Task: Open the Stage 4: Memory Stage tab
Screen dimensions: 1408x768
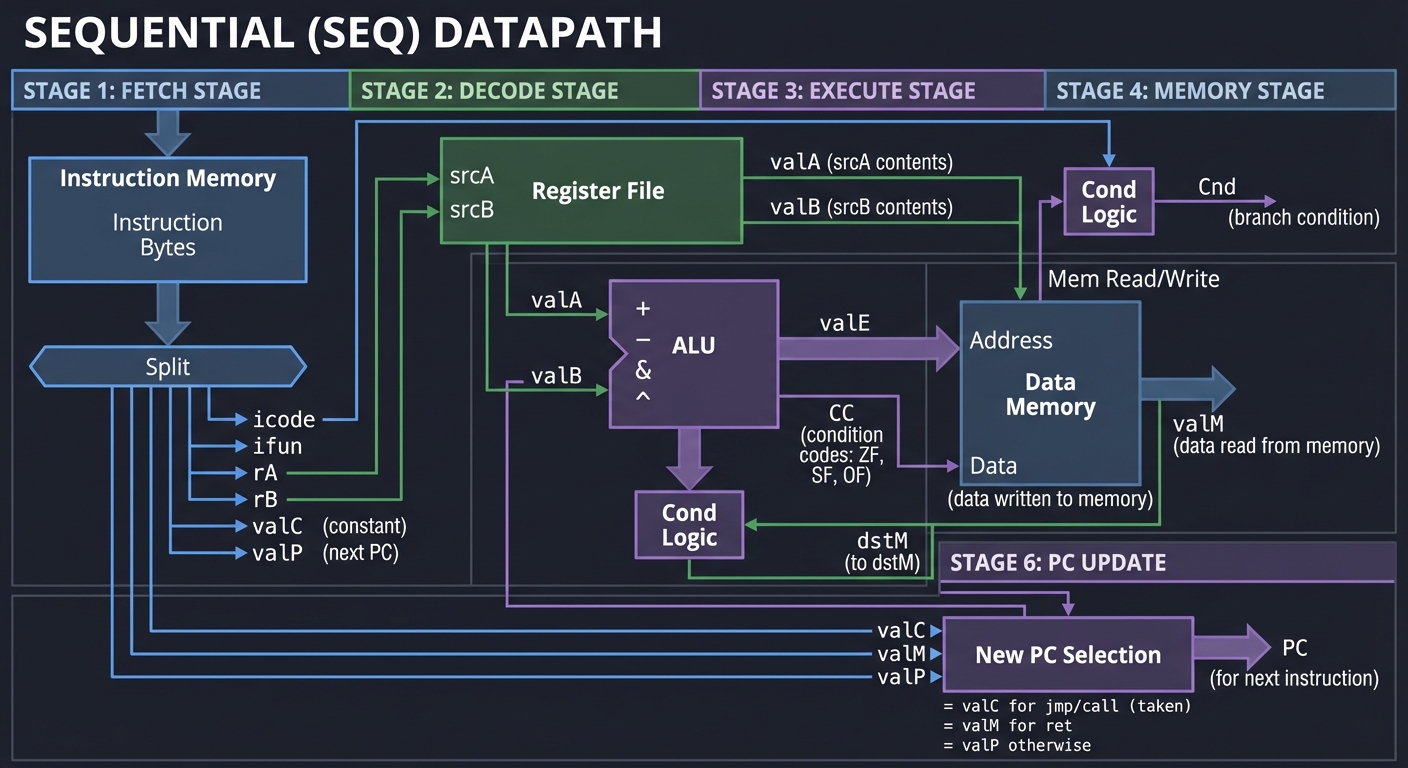Action: pyautogui.click(x=1220, y=90)
